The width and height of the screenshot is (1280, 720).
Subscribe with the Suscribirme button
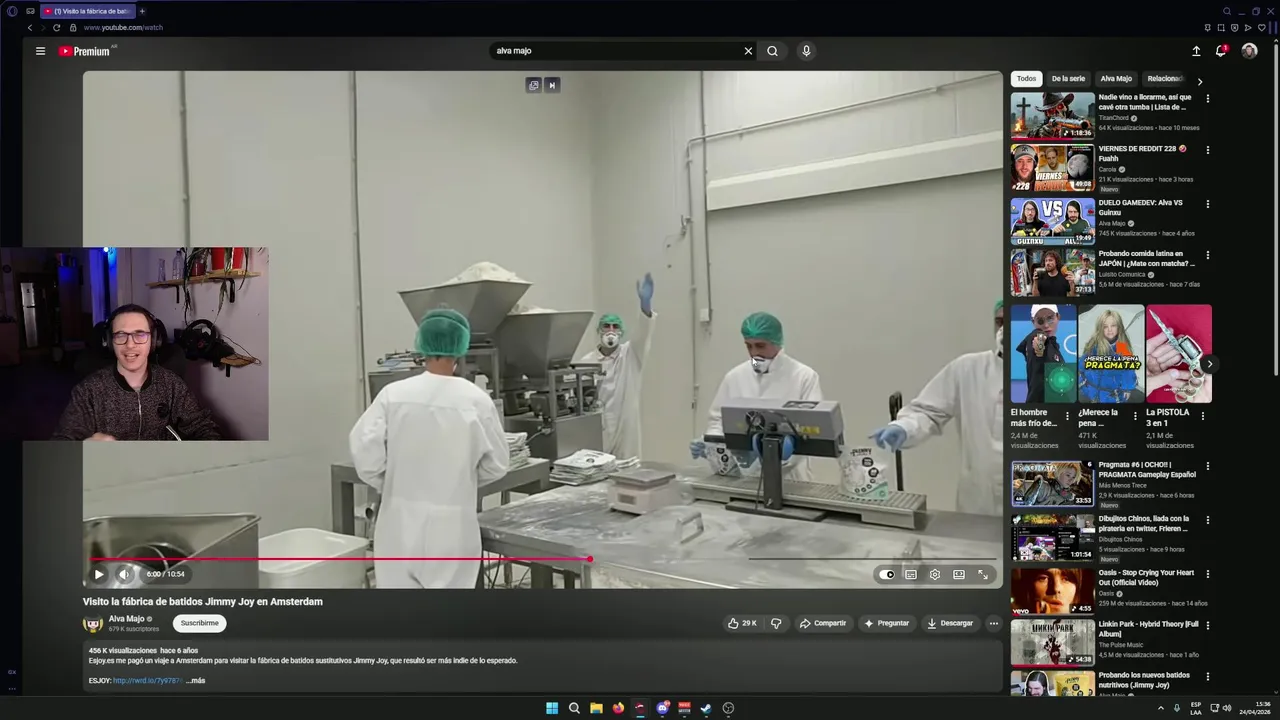tap(199, 623)
